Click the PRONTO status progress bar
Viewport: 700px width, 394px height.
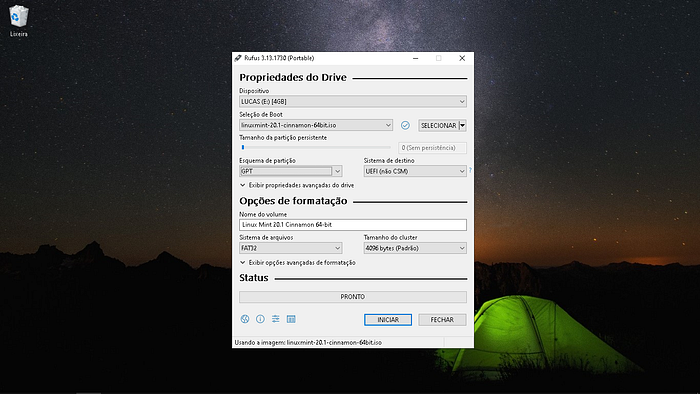(x=353, y=297)
